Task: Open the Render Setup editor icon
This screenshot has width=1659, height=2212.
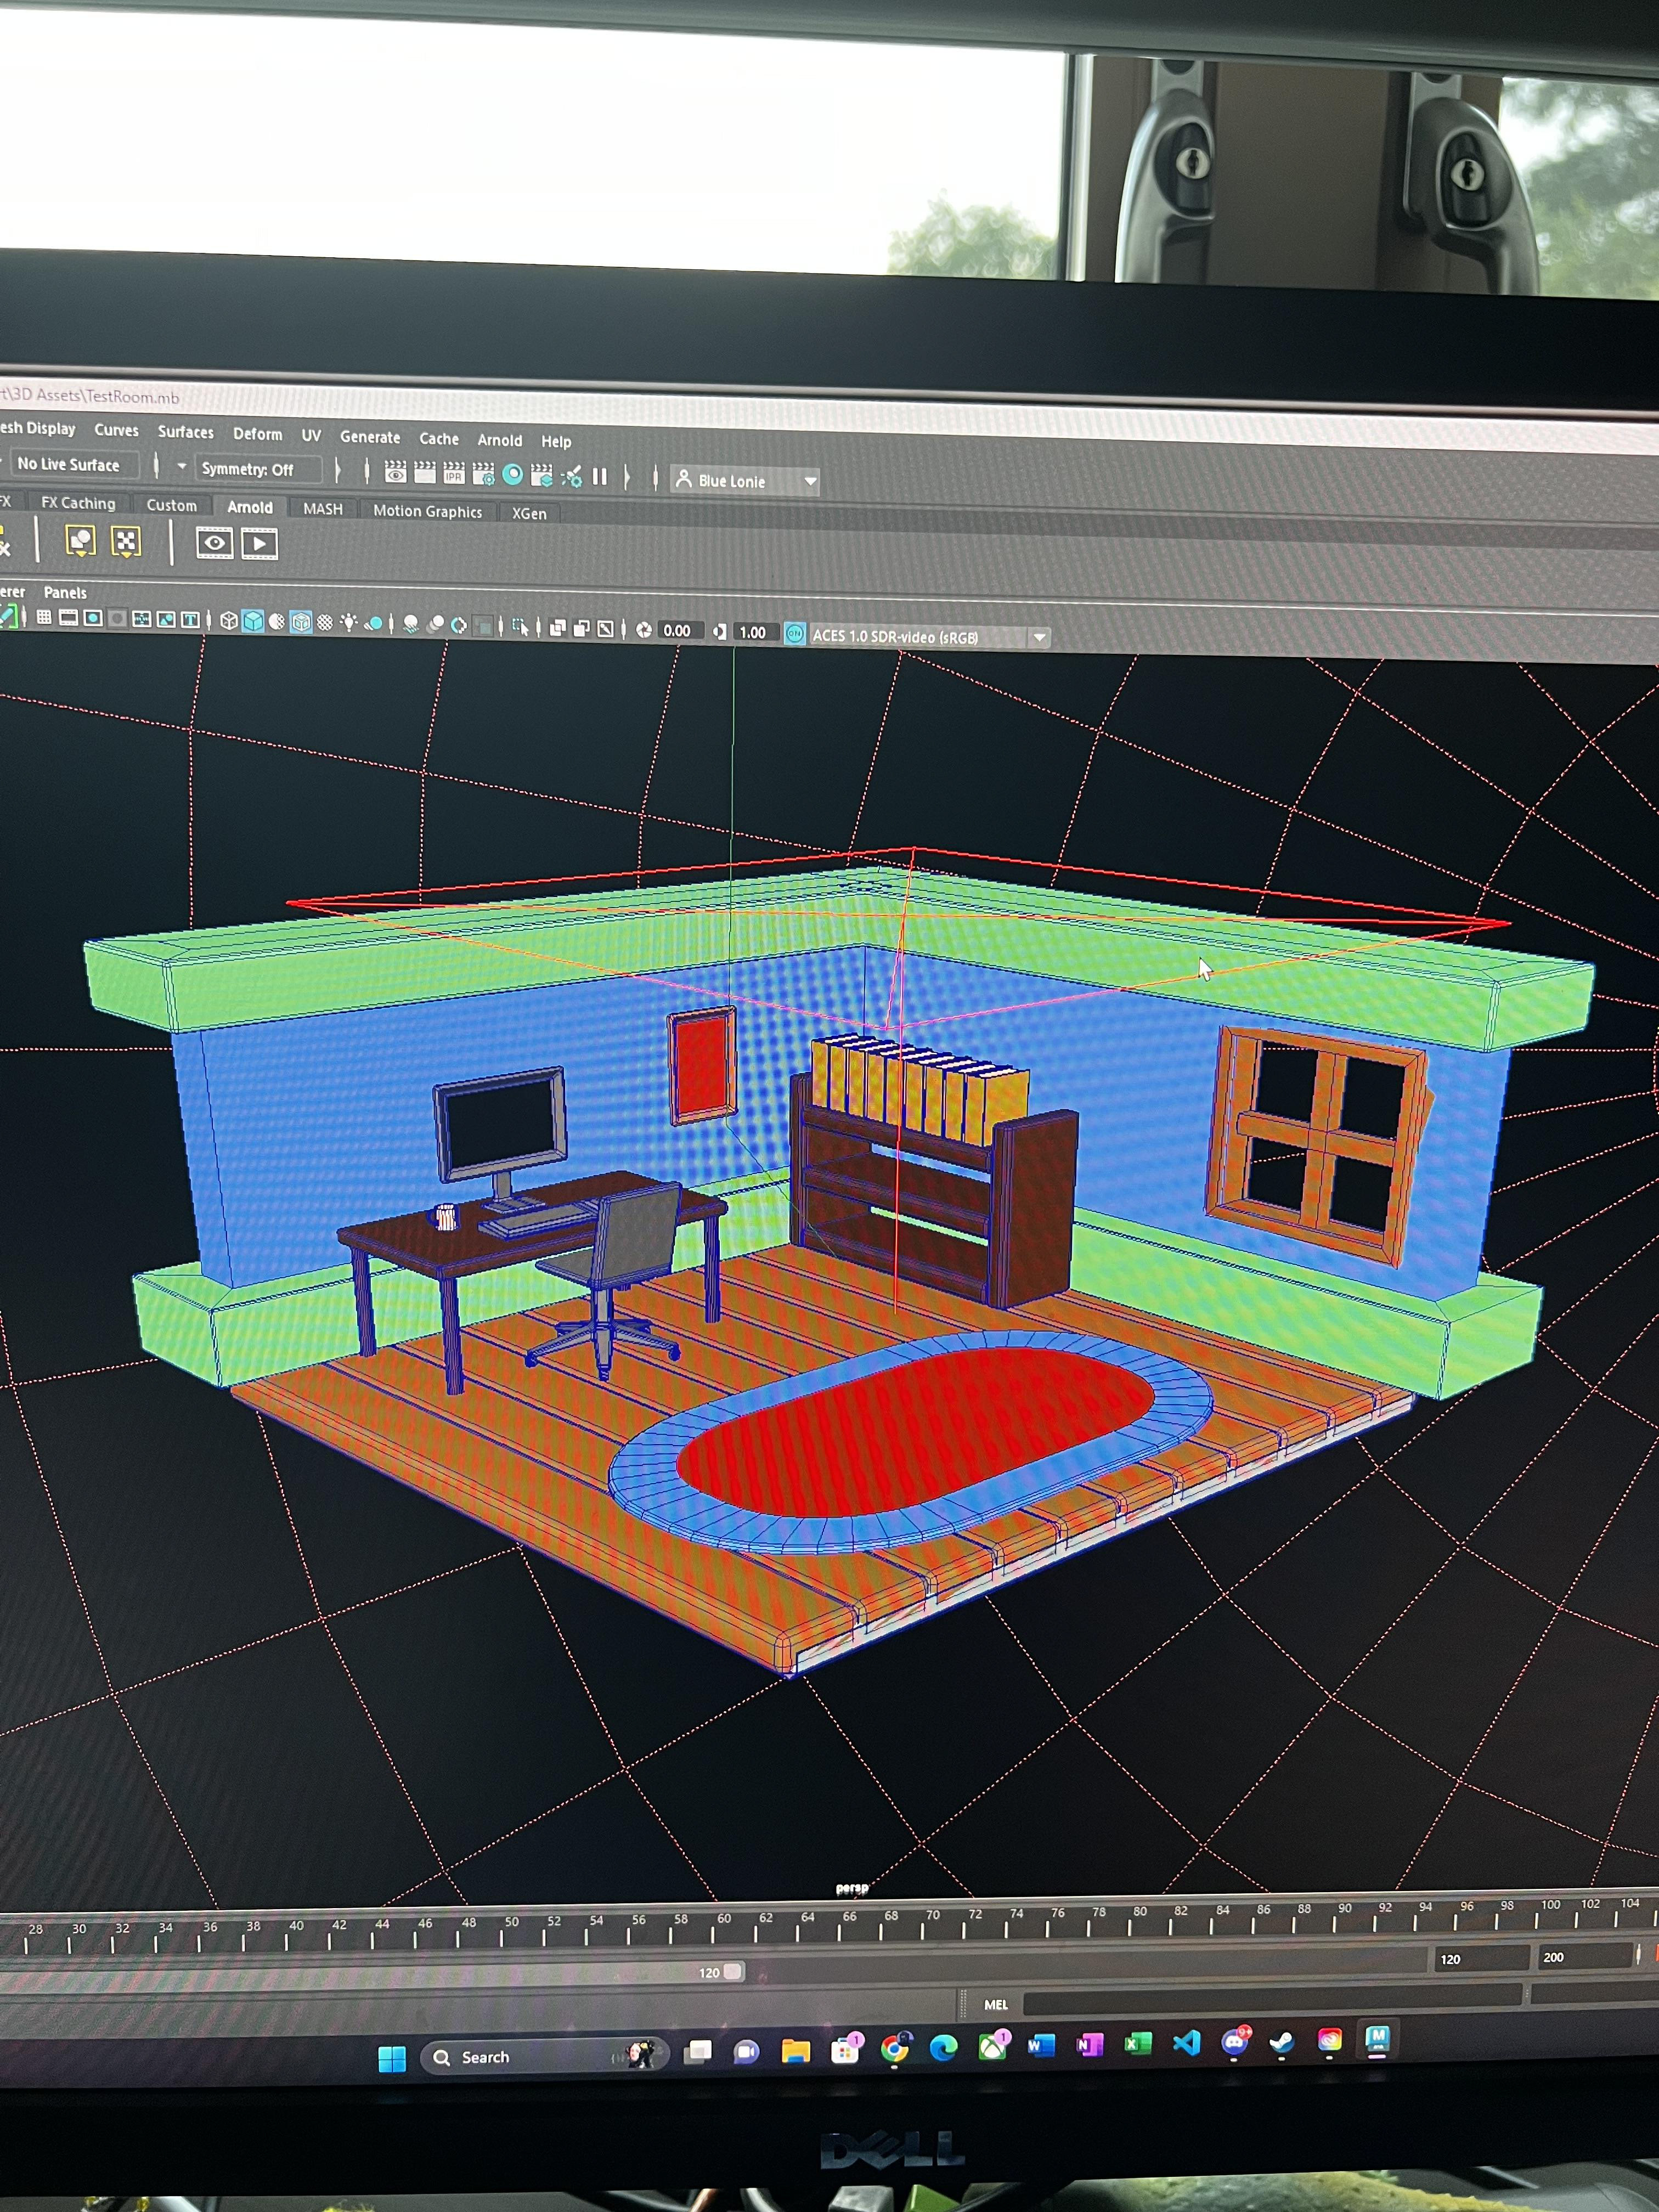Action: coord(542,475)
